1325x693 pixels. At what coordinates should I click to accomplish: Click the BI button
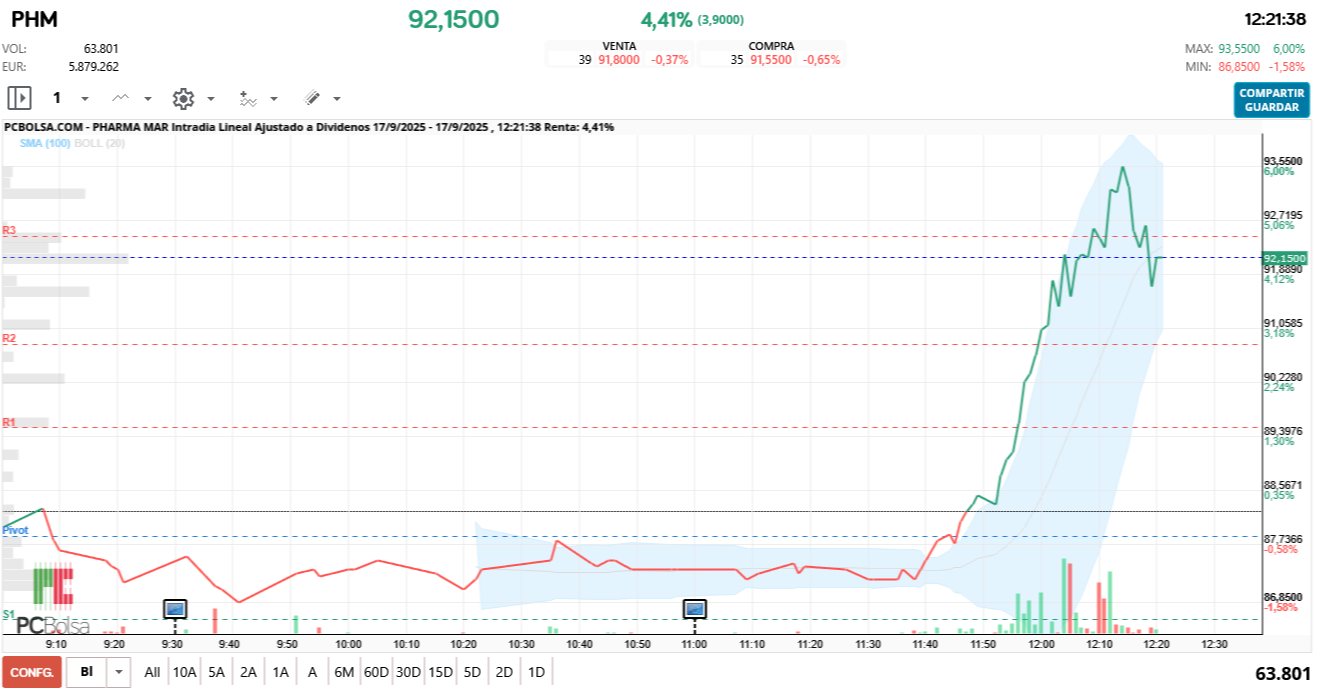87,672
